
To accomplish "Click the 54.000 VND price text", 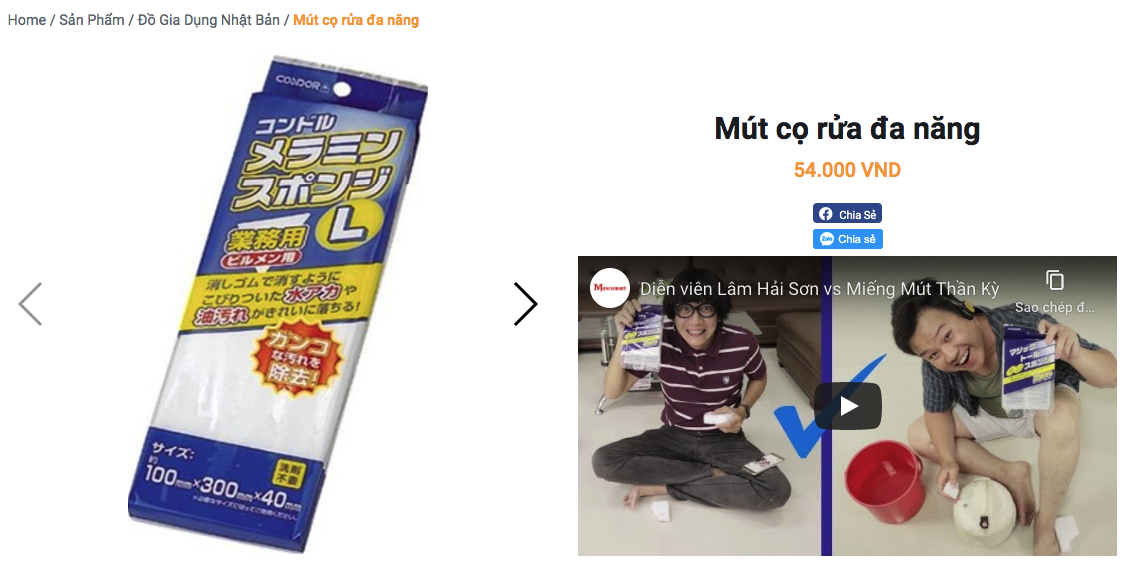I will pos(847,170).
